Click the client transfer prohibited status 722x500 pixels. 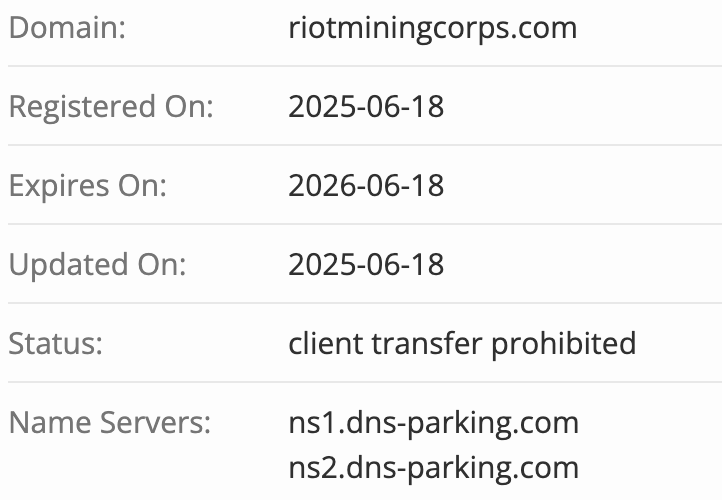point(462,344)
